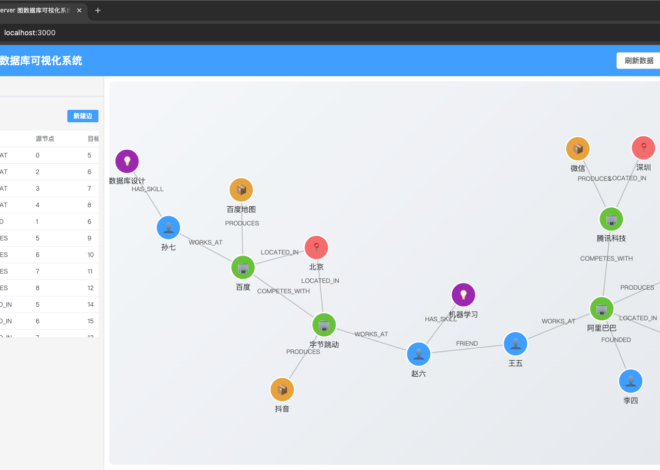Select table row with source 6 target 10
Viewport: 660px width, 470px height.
click(x=49, y=255)
